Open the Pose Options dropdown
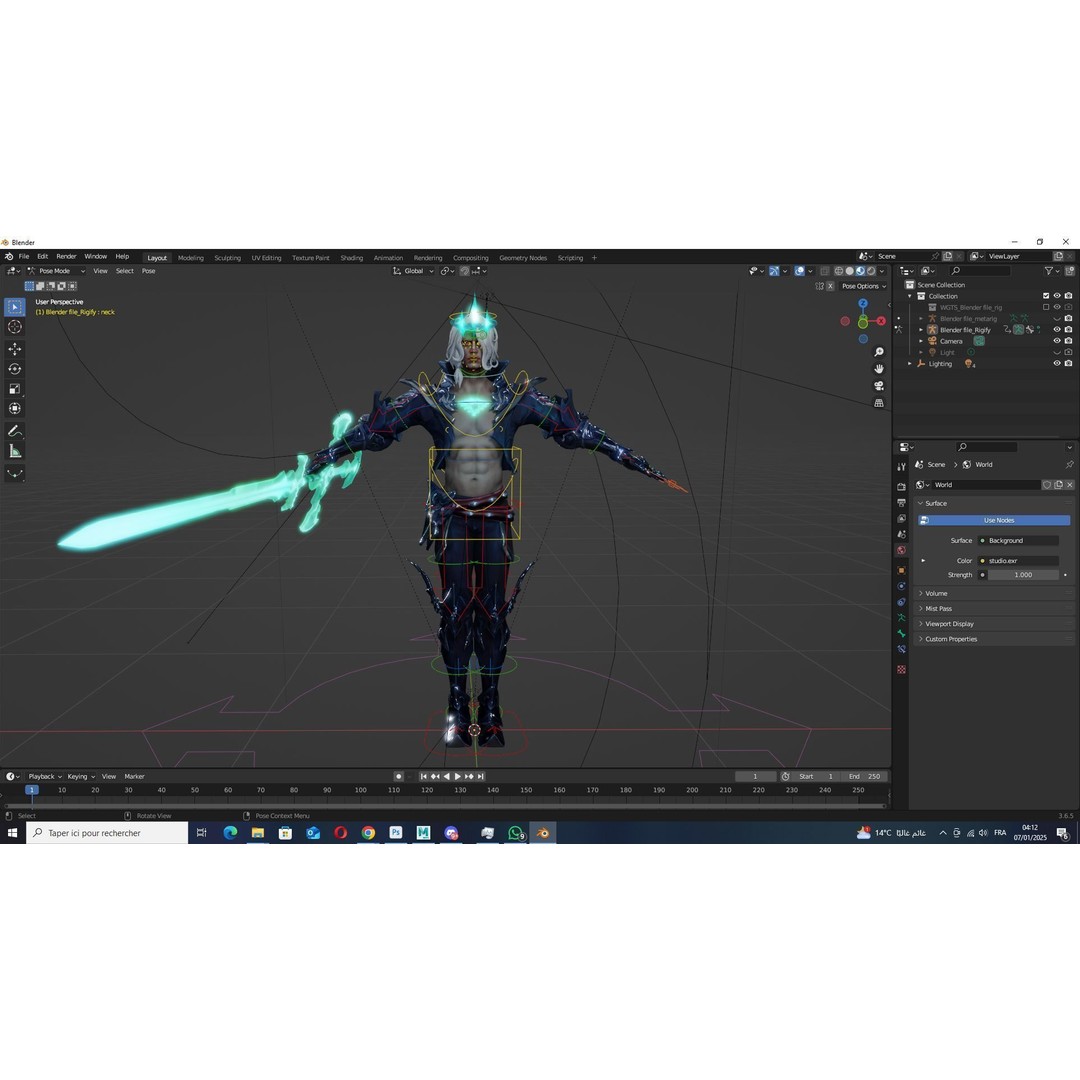The height and width of the screenshot is (1080, 1080). 864,287
